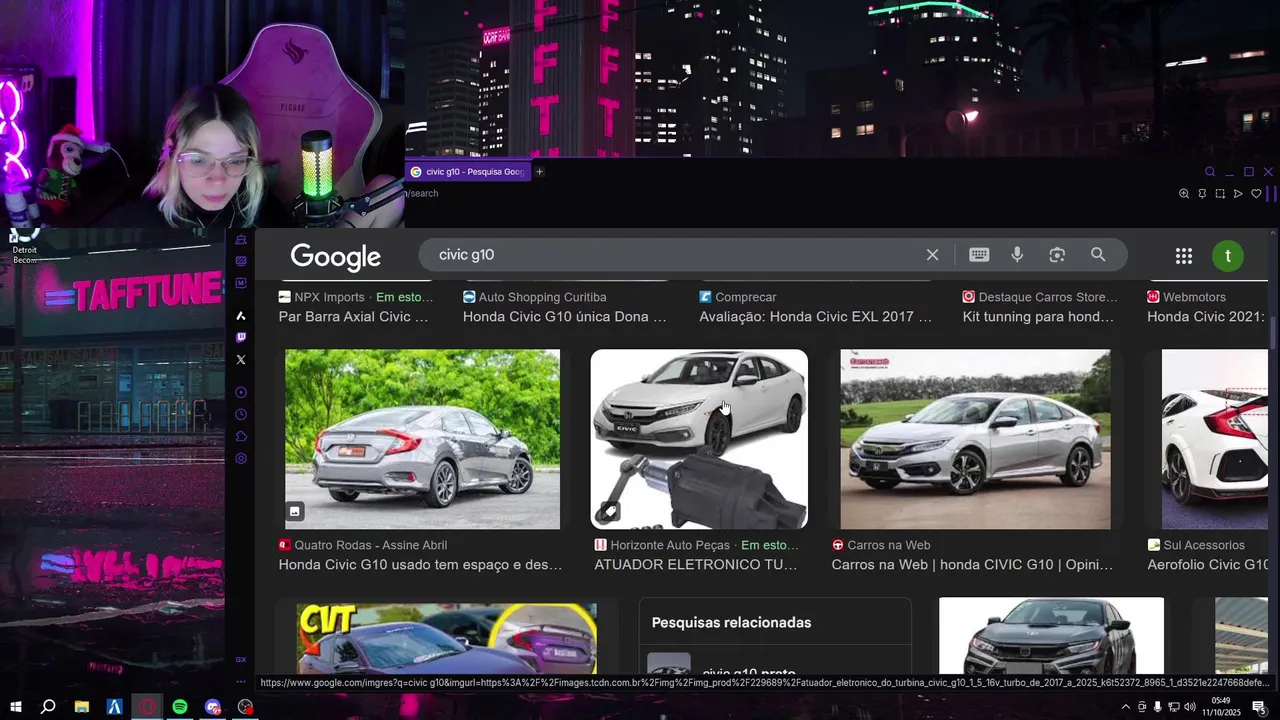The height and width of the screenshot is (720, 1280).
Task: Open Windows taskbar search
Action: tap(48, 707)
